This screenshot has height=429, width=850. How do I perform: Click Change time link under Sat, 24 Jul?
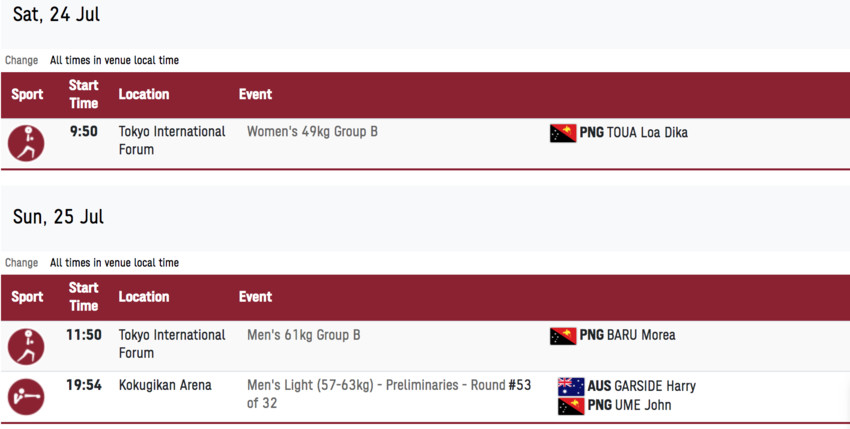coord(22,60)
